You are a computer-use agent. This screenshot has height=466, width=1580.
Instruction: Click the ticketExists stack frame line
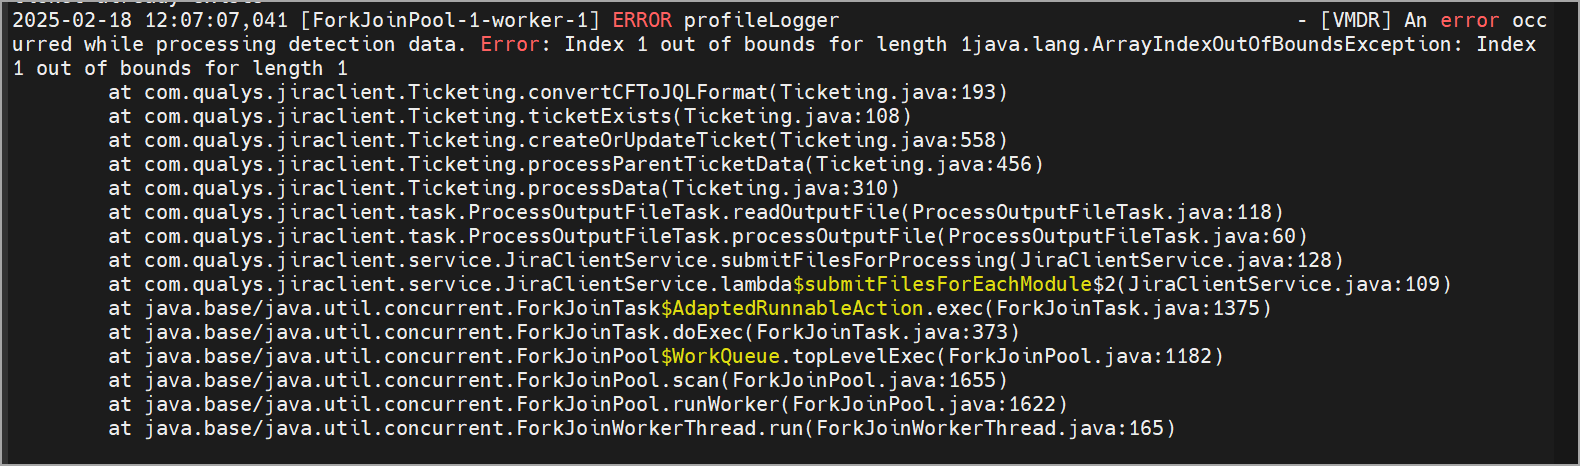point(510,116)
